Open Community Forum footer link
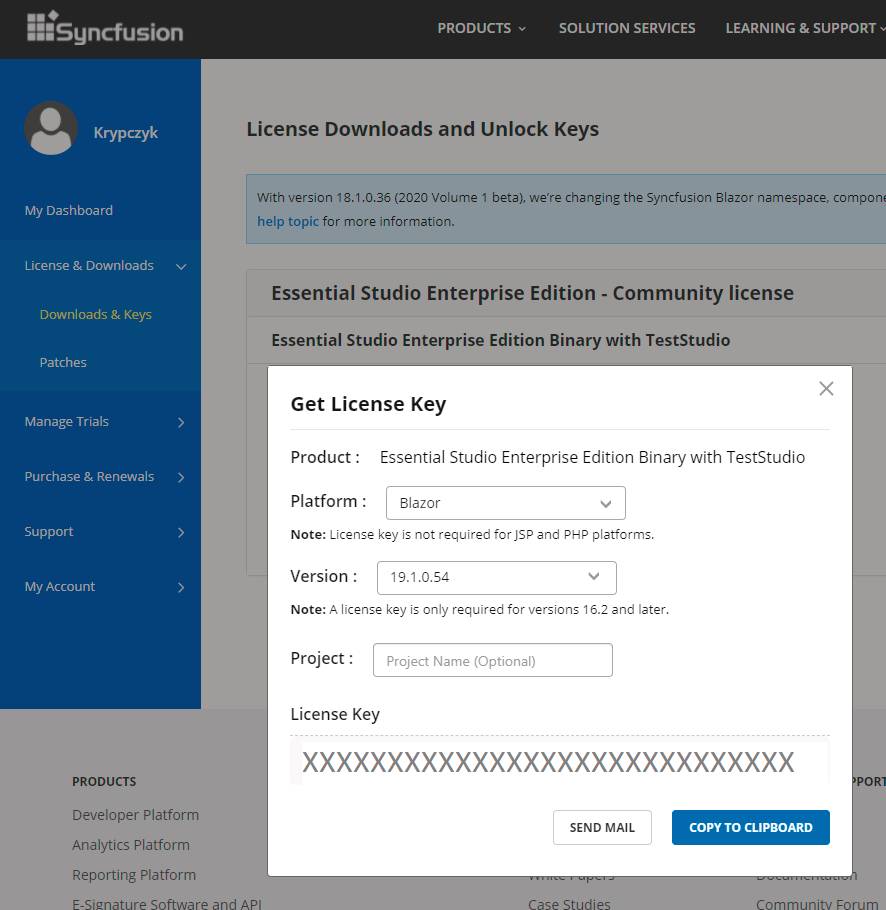The height and width of the screenshot is (910, 886). click(x=817, y=904)
